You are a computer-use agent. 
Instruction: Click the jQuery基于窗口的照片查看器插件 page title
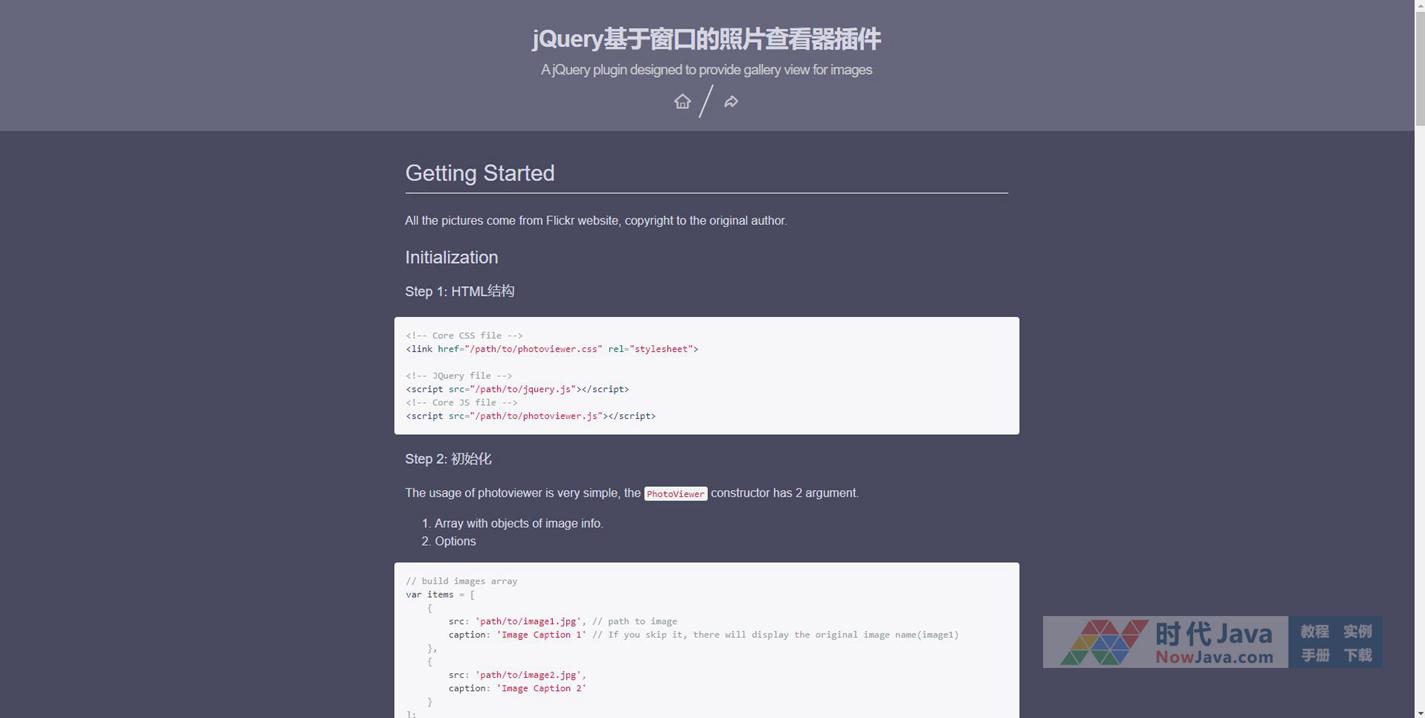pos(706,39)
